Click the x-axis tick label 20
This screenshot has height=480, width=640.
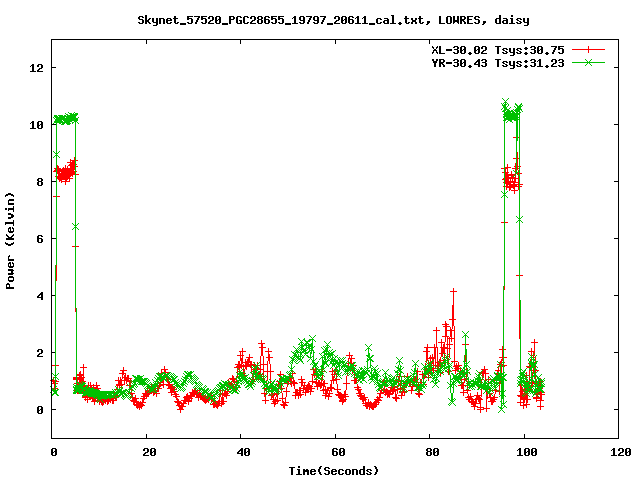(x=149, y=452)
